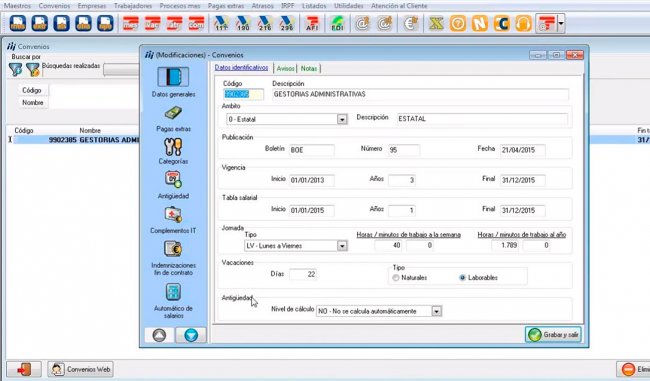650x381 pixels.
Task: Open Antigüedad section in the sidebar
Action: 173,185
